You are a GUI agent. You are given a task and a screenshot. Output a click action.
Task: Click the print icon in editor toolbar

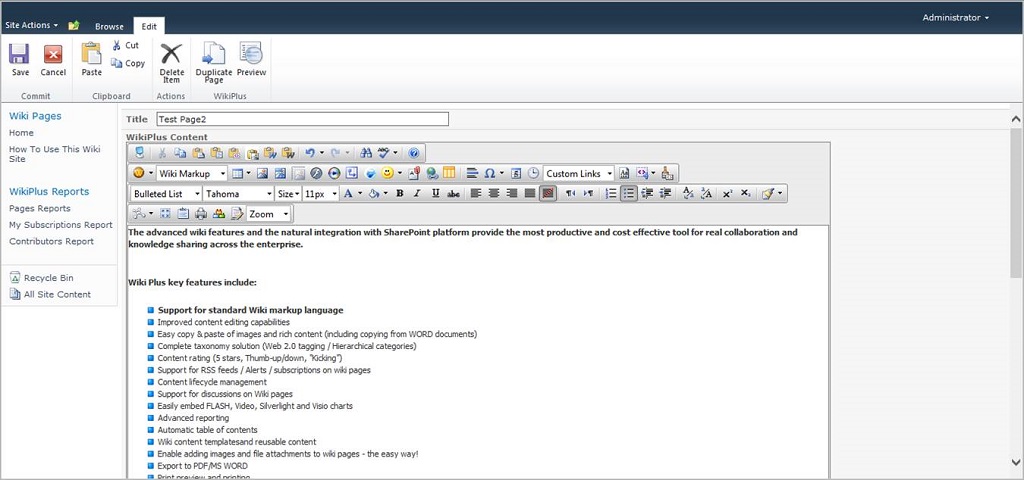click(x=201, y=214)
